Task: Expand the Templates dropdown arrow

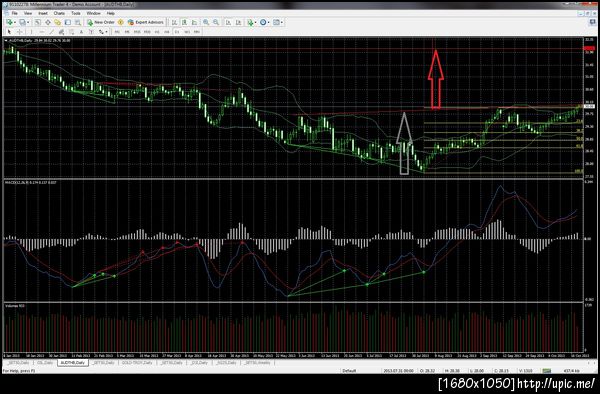Action: tap(282, 23)
